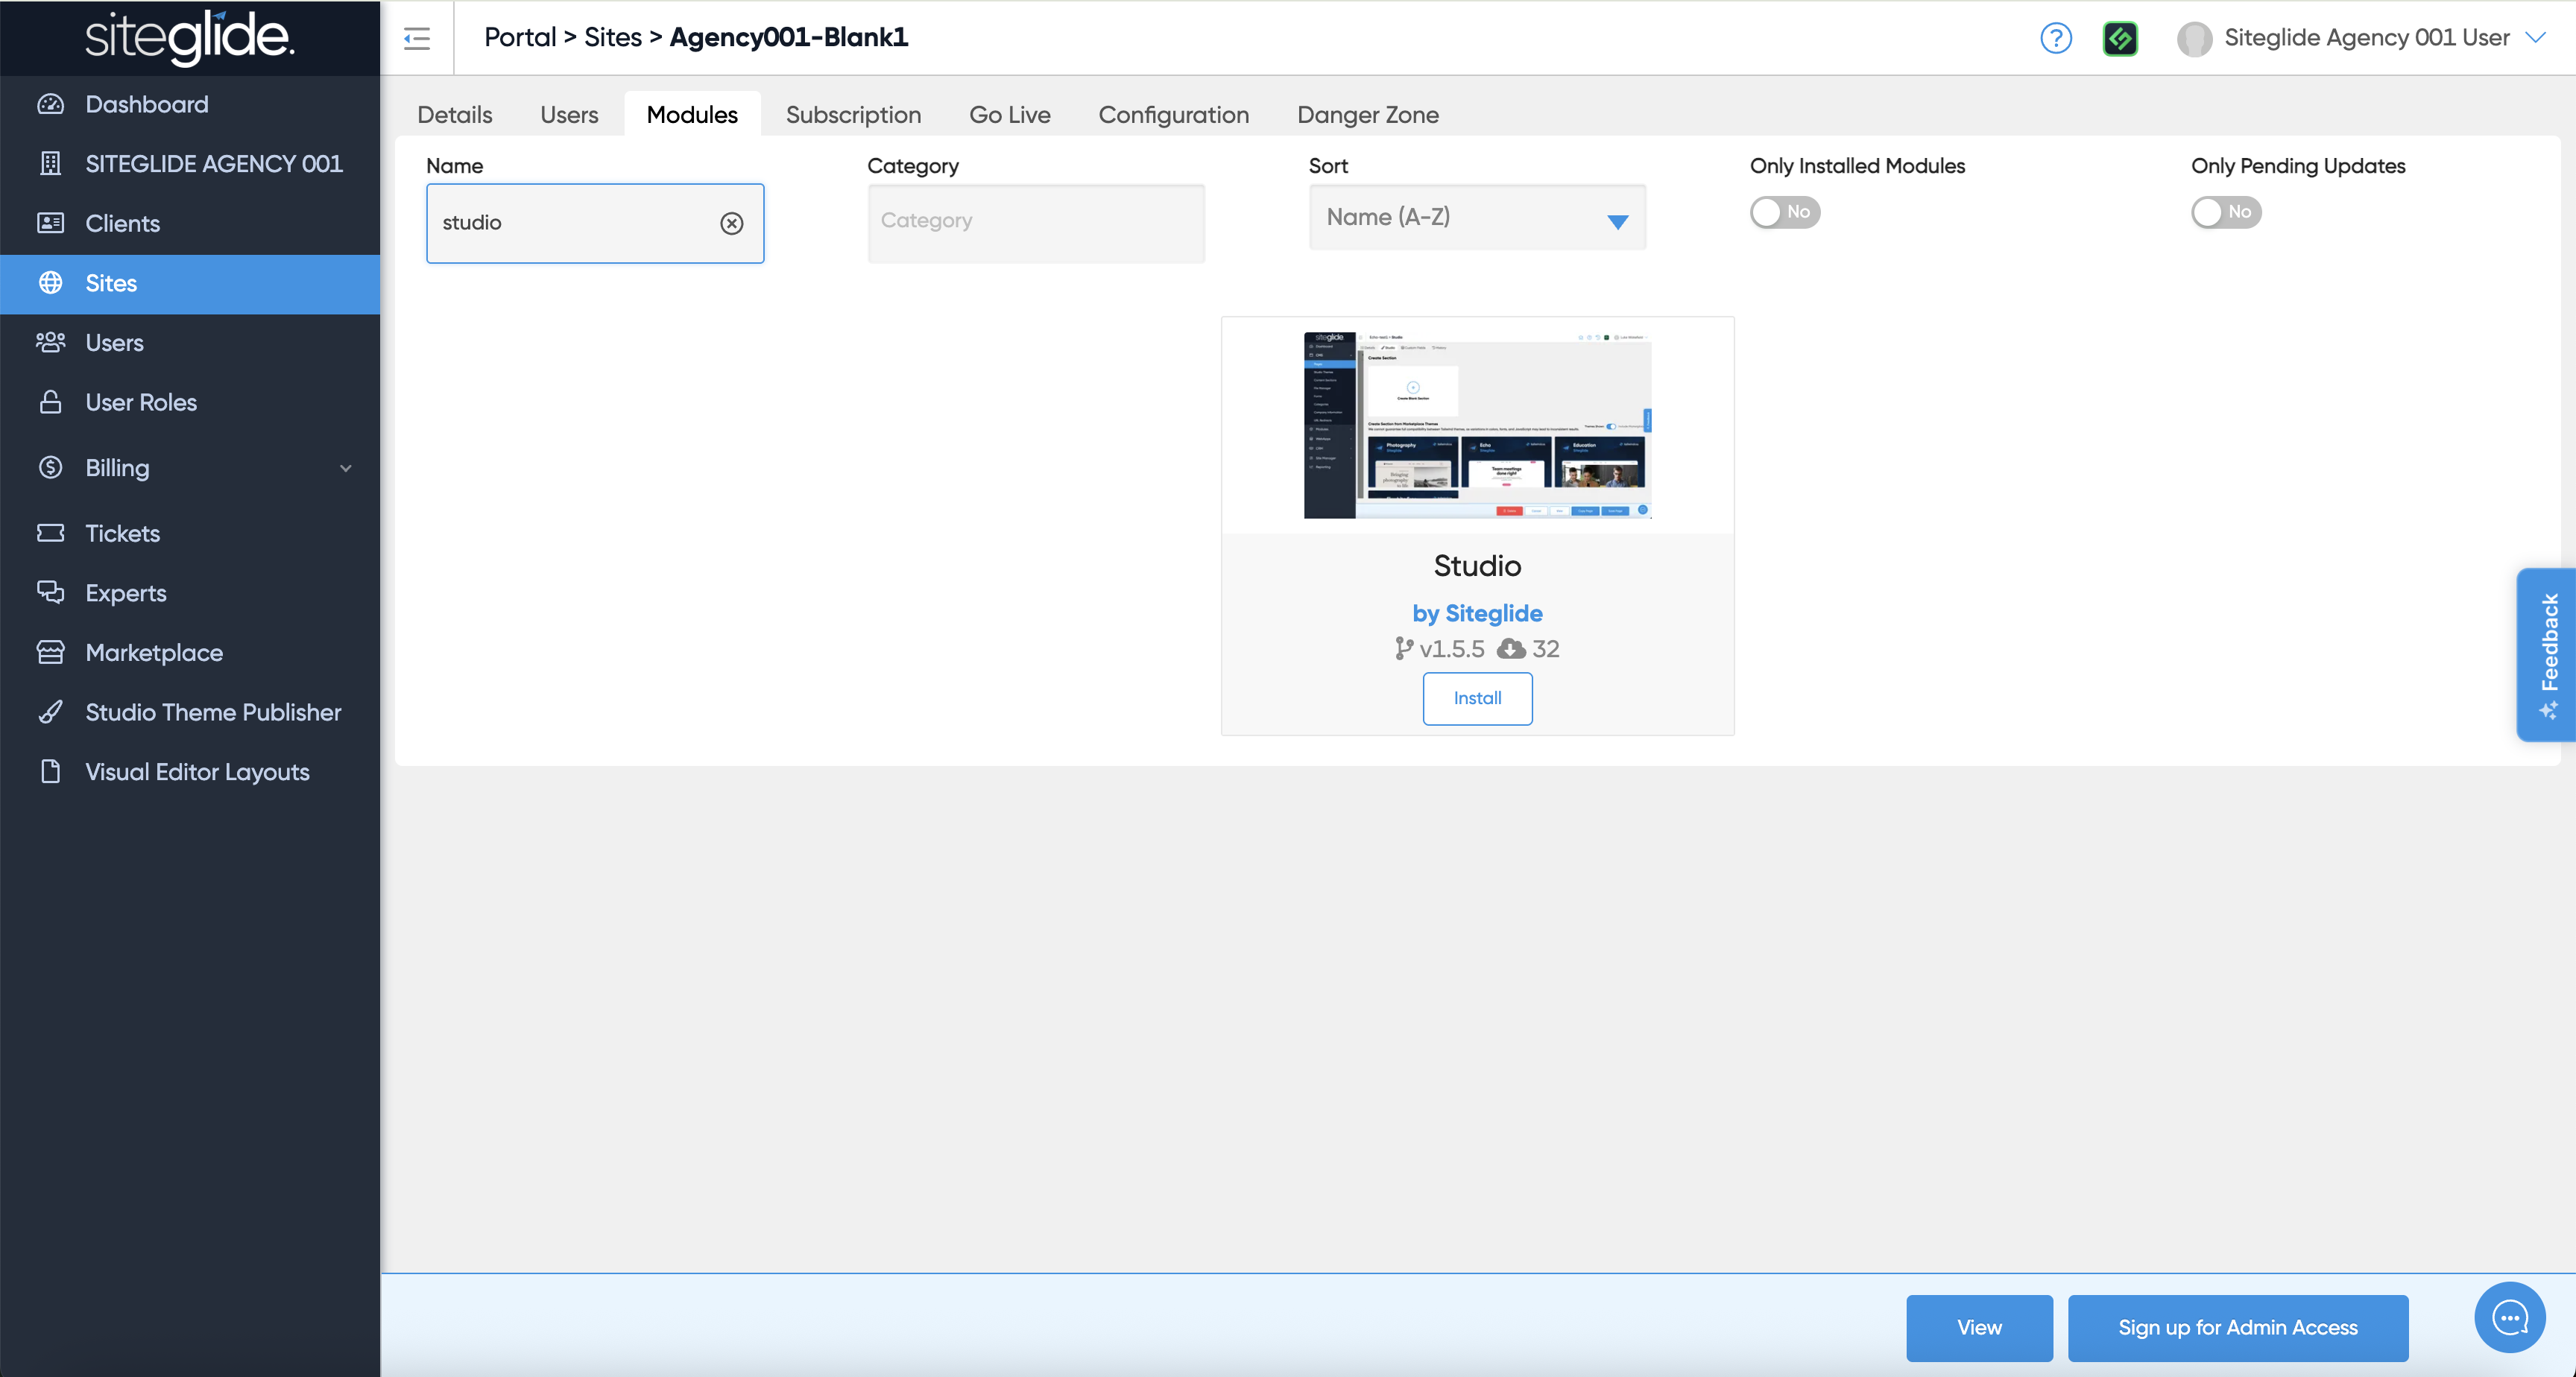Switch to the Danger Zone tab
Screen dimensions: 2576x1377
pos(1367,115)
